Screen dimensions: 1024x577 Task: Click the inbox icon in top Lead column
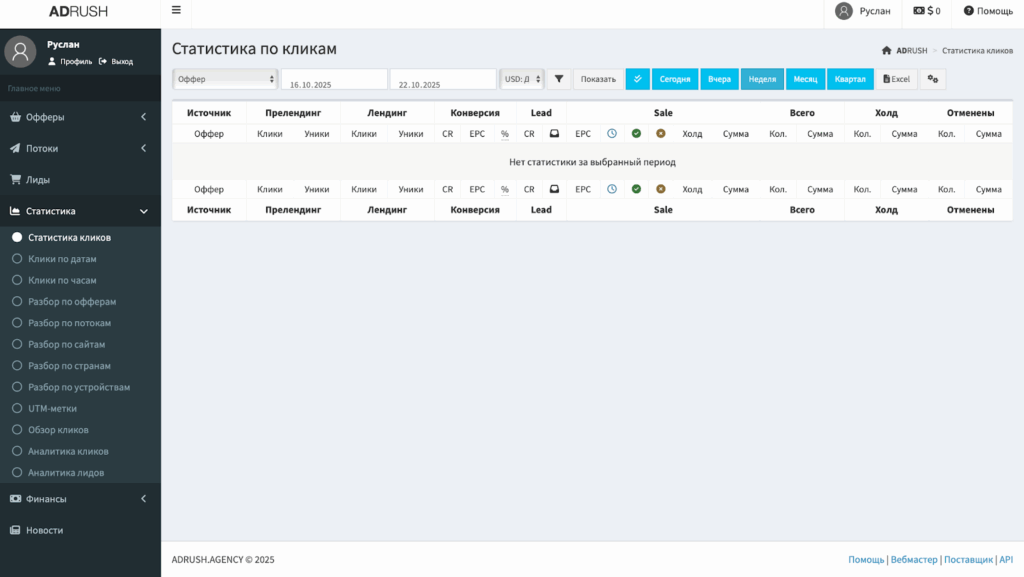tap(554, 133)
